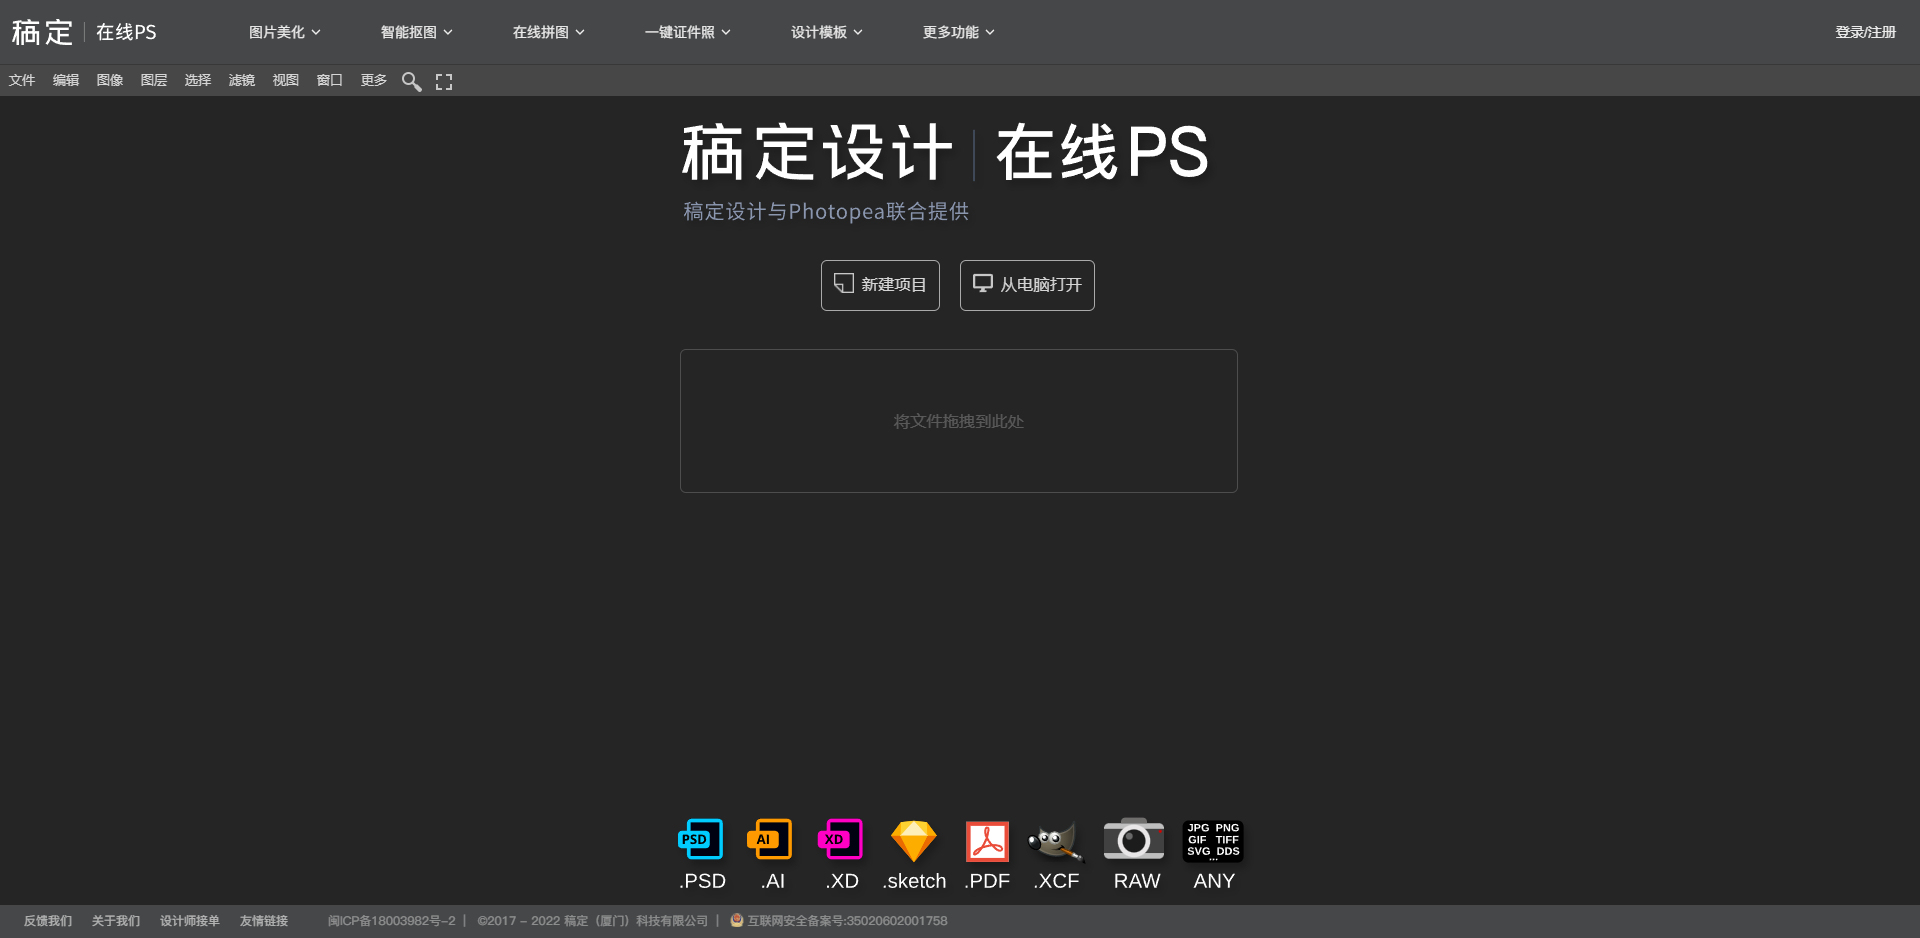
Task: Open the 更多 menu
Action: coord(374,80)
